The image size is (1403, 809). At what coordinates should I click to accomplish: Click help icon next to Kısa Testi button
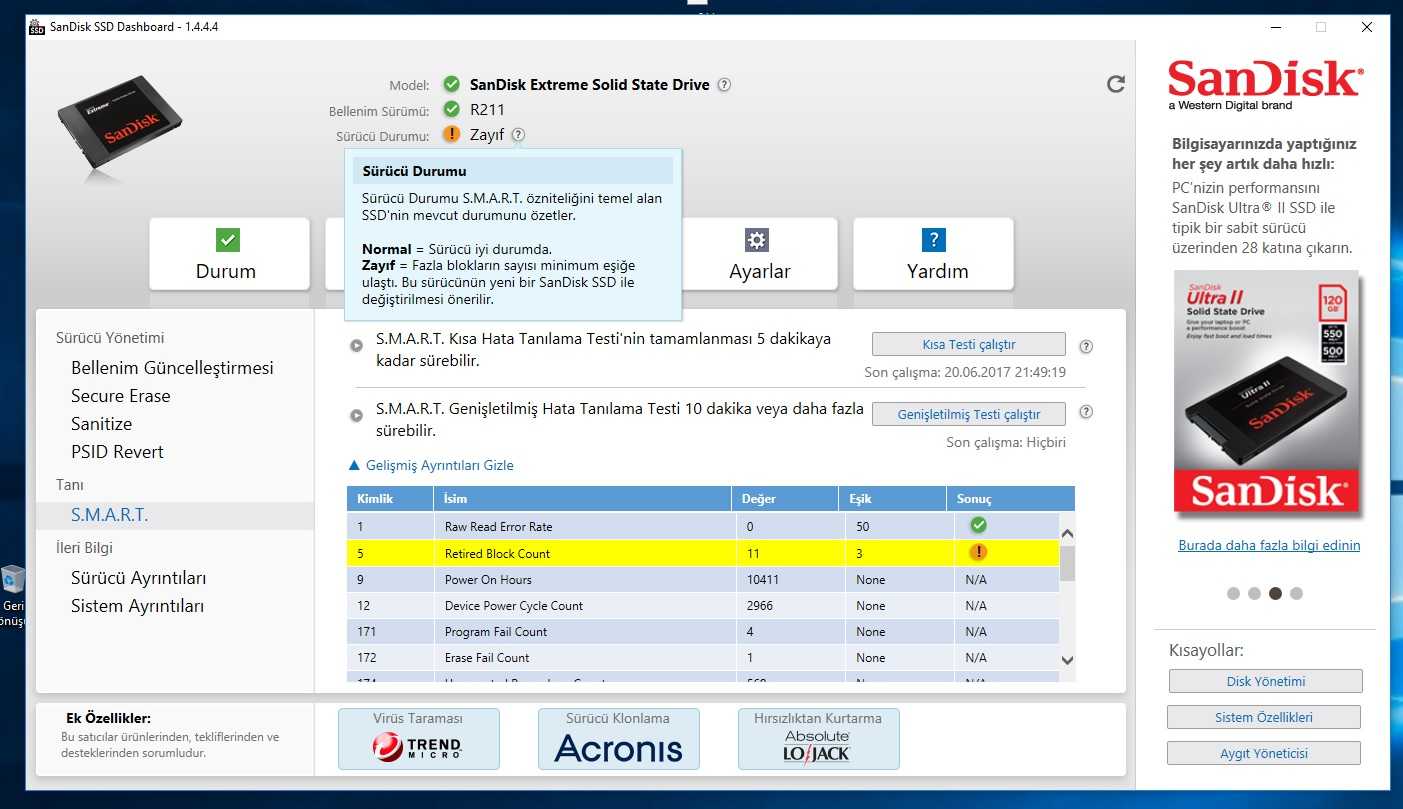(x=1086, y=346)
